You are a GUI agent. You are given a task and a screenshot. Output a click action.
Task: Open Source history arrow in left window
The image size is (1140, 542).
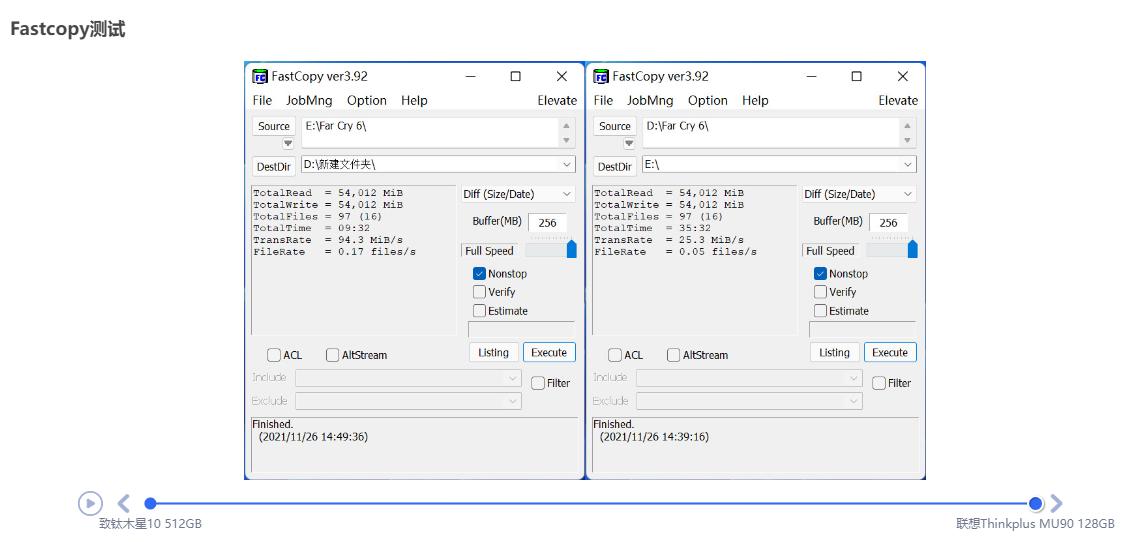[x=288, y=144]
